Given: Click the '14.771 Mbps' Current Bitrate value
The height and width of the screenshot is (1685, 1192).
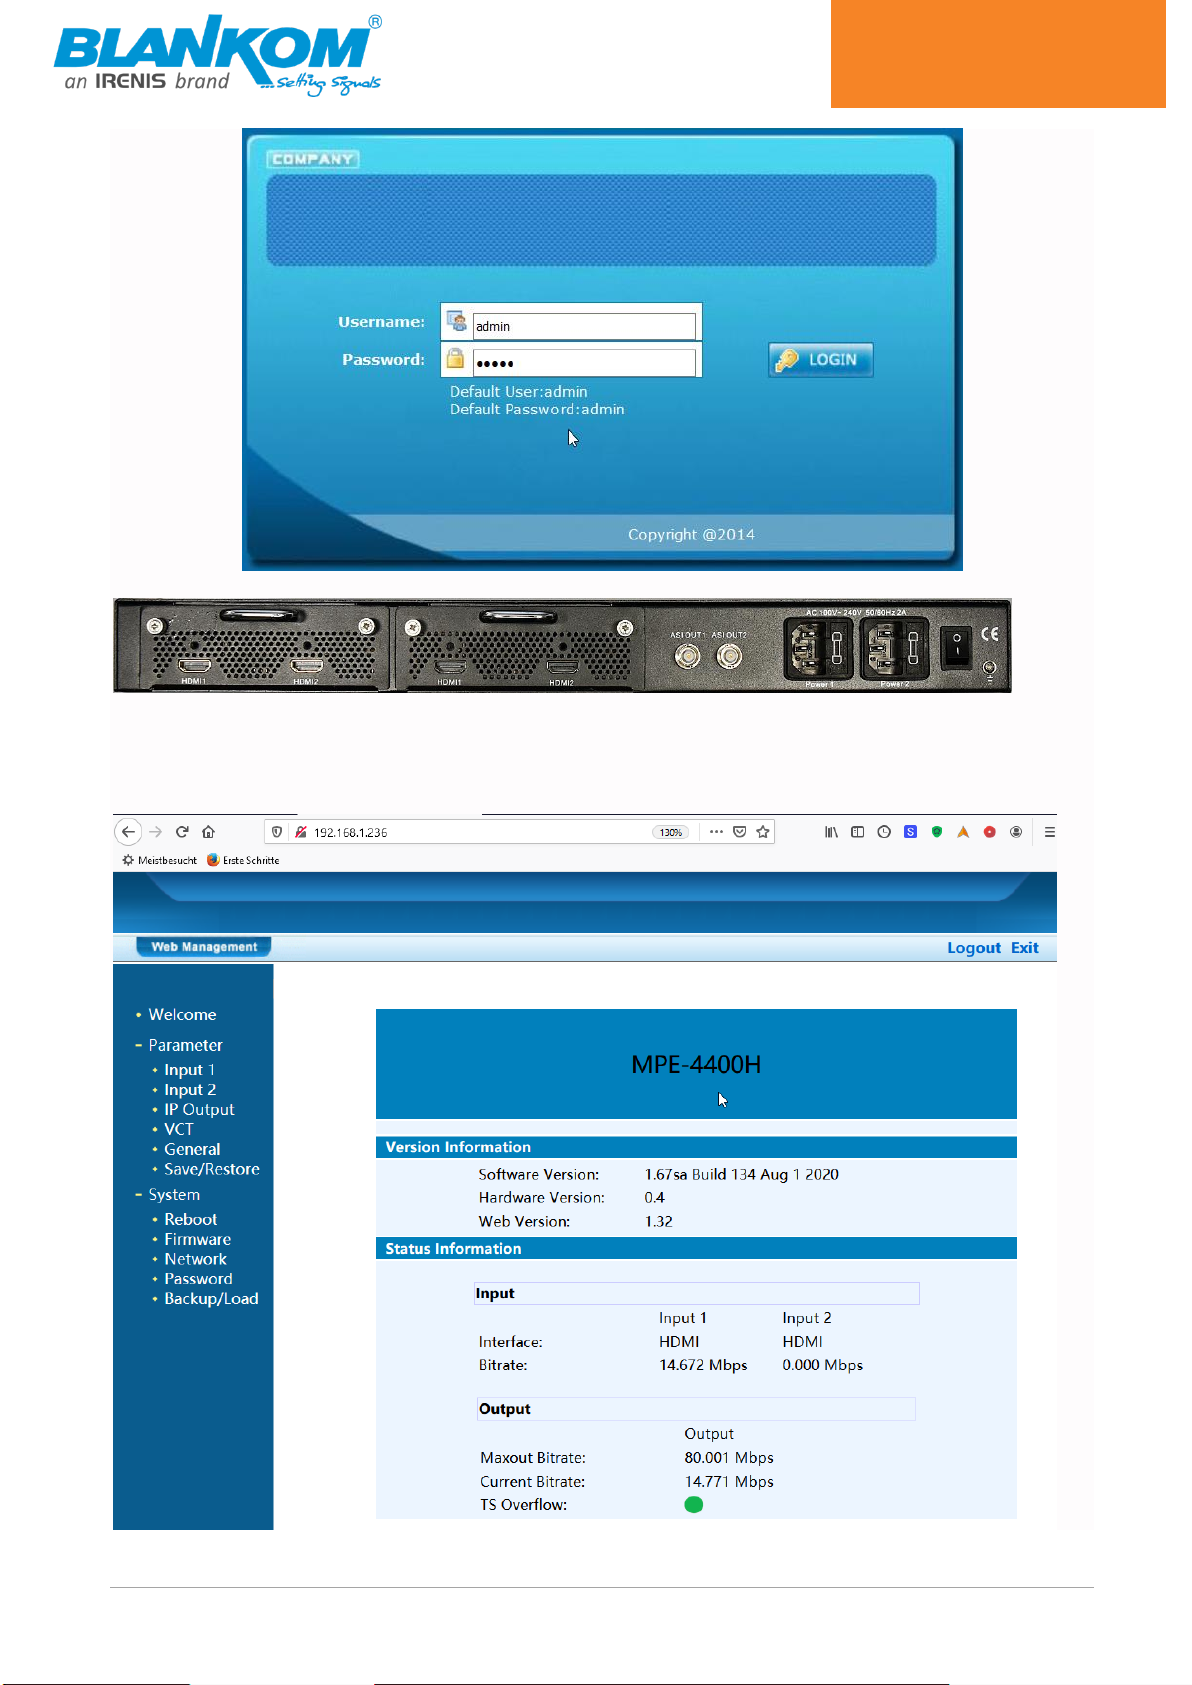Looking at the screenshot, I should coord(729,1482).
